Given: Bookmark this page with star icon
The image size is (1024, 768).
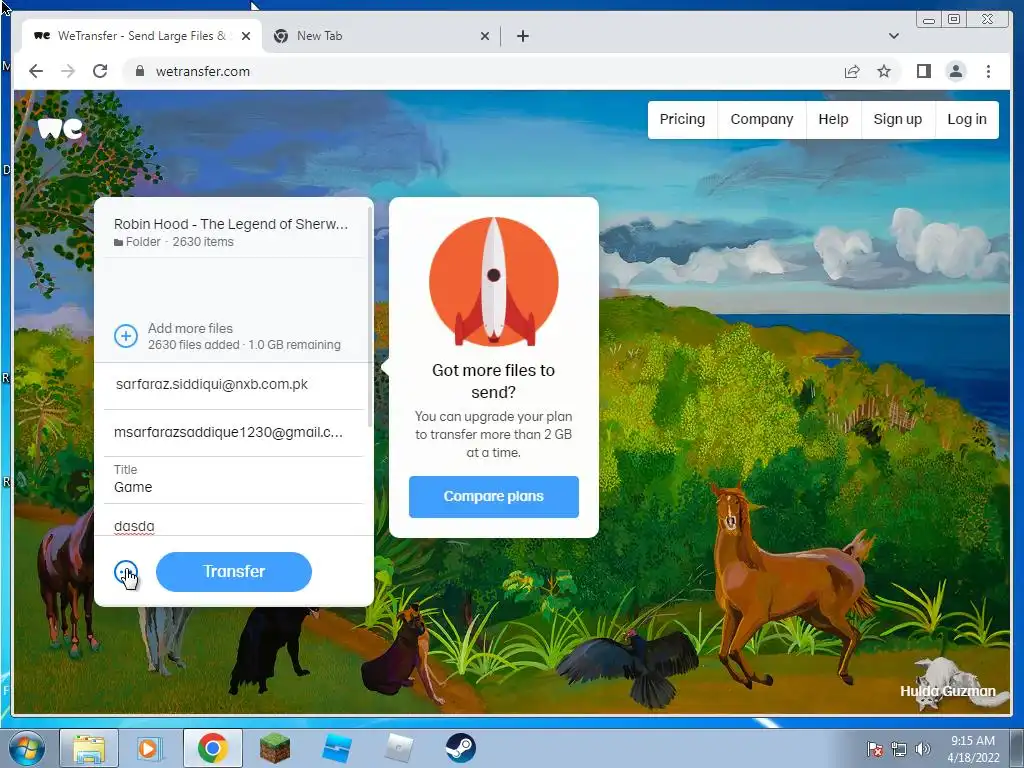Looking at the screenshot, I should click(884, 71).
